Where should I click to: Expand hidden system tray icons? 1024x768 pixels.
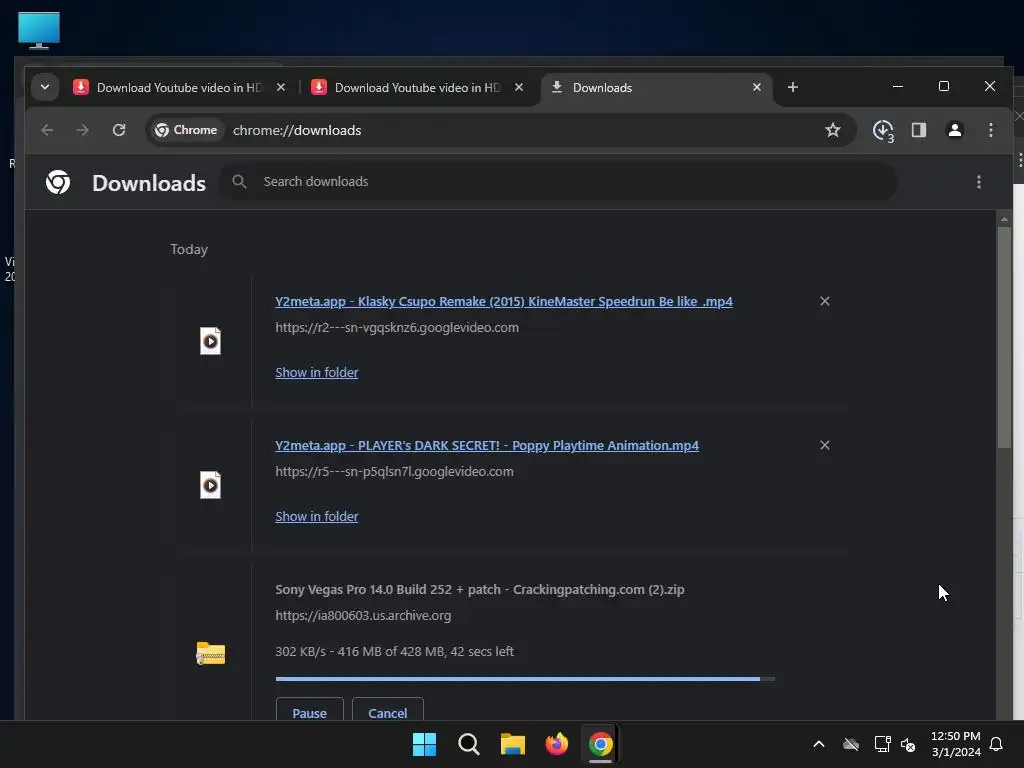click(818, 744)
